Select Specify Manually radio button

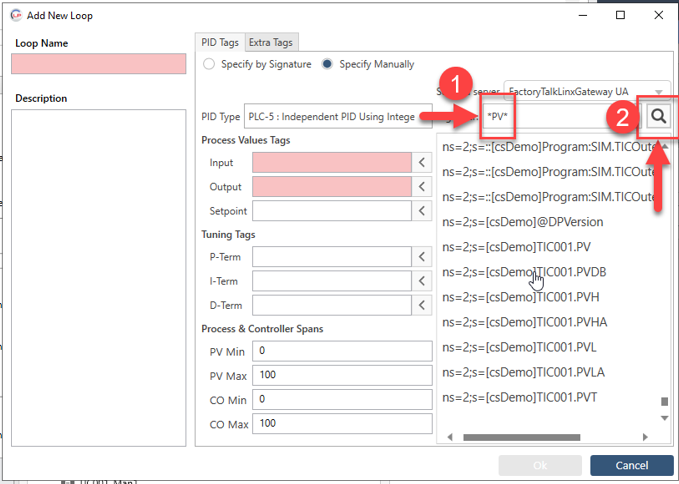[x=327, y=64]
